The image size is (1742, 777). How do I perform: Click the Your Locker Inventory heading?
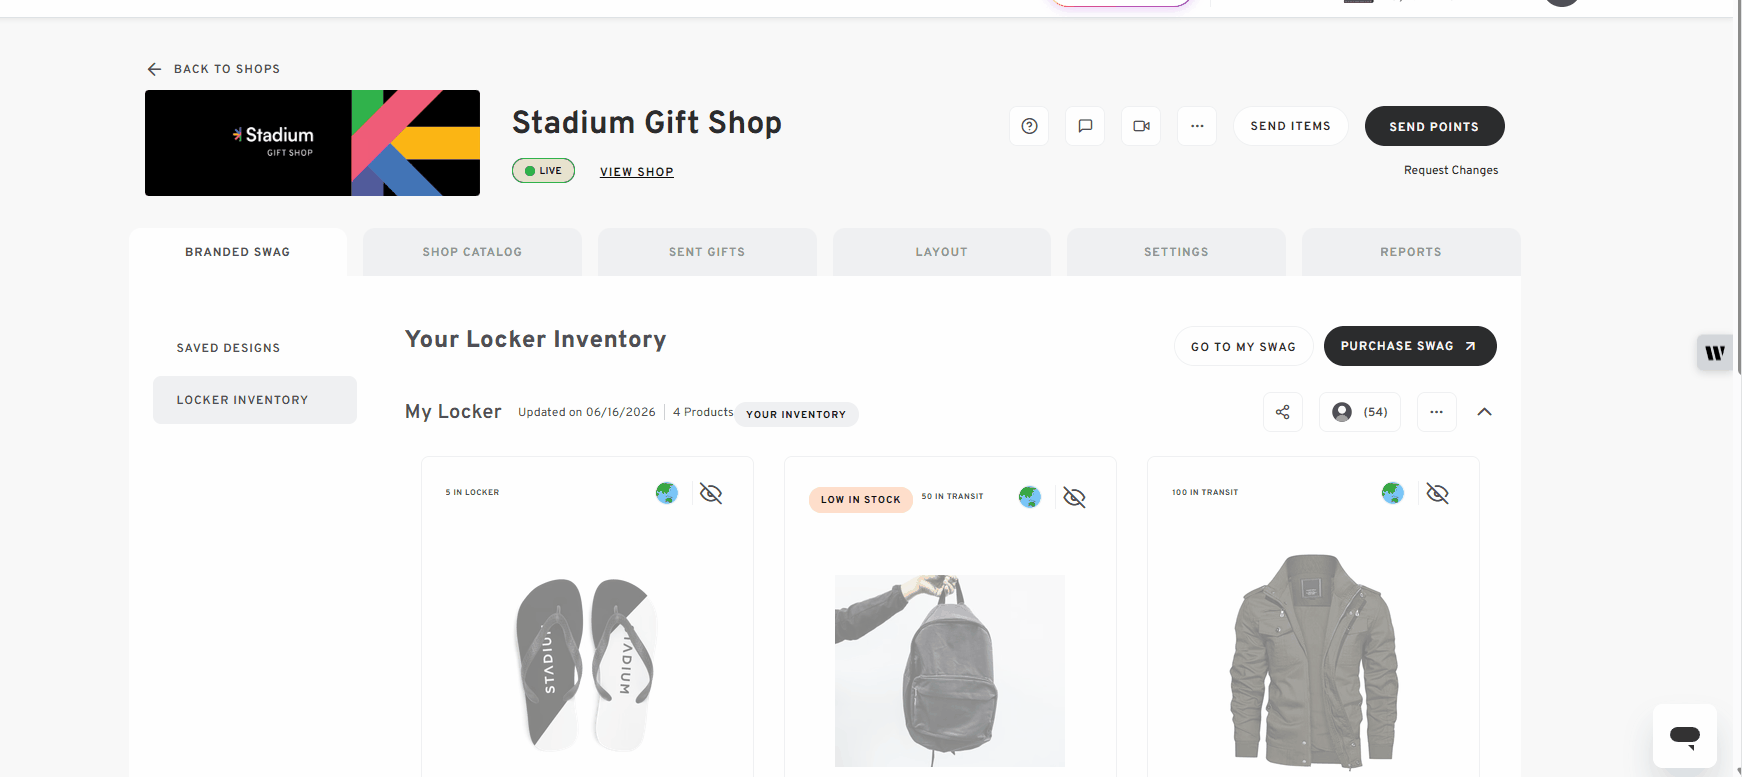pyautogui.click(x=535, y=339)
